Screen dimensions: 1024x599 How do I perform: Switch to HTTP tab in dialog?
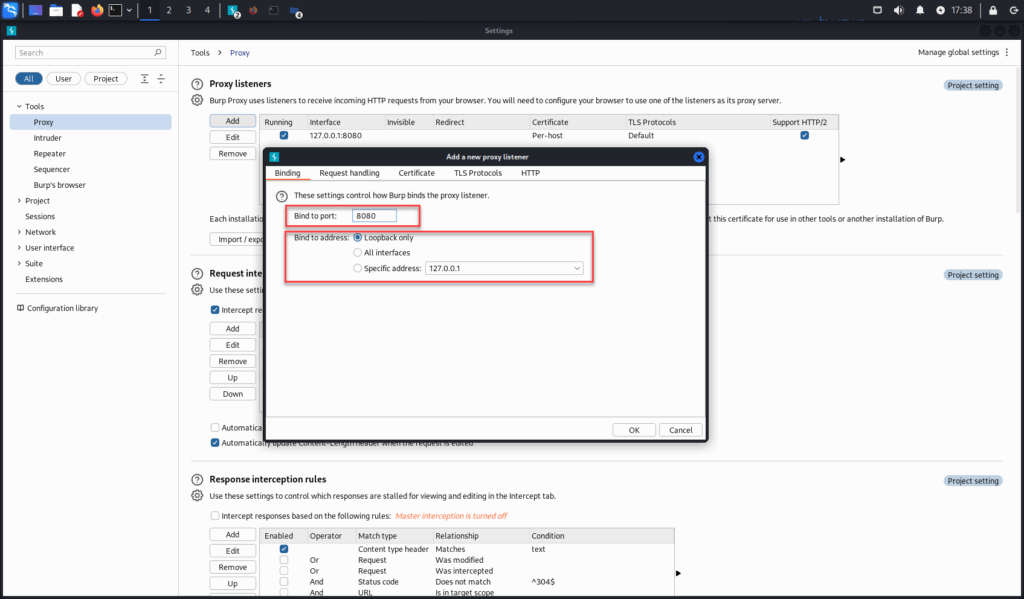tap(530, 173)
